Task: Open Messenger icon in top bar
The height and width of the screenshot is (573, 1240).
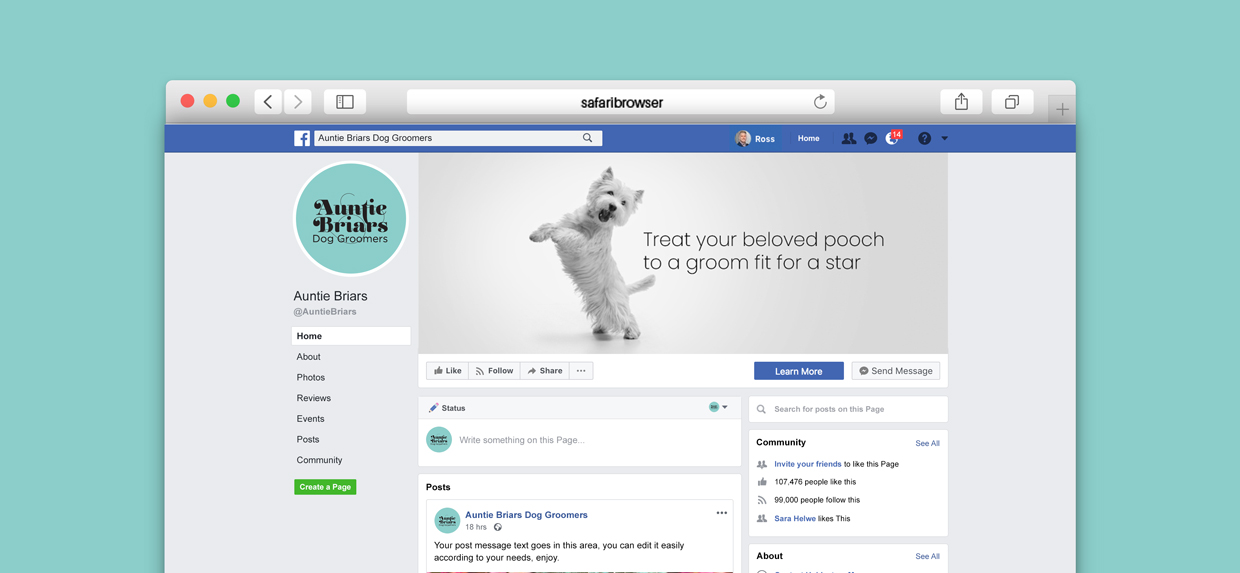Action: (871, 139)
